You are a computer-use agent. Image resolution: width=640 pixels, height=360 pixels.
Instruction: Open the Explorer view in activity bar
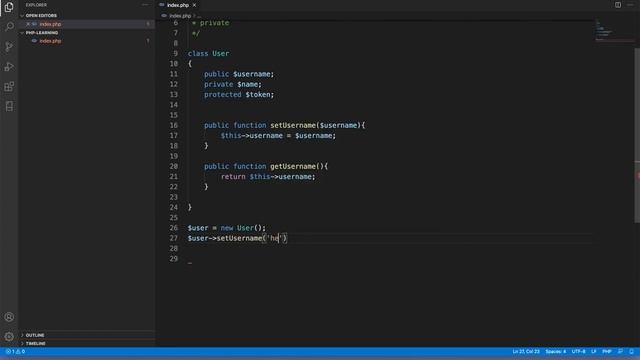pos(9,7)
